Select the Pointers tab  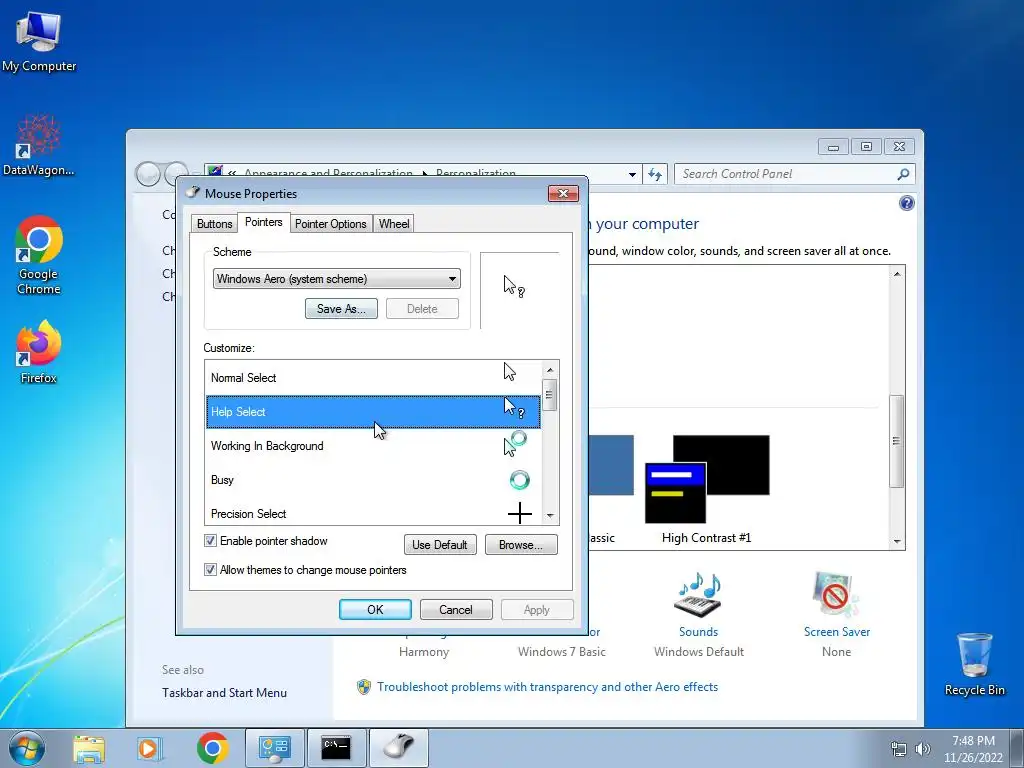coord(264,222)
